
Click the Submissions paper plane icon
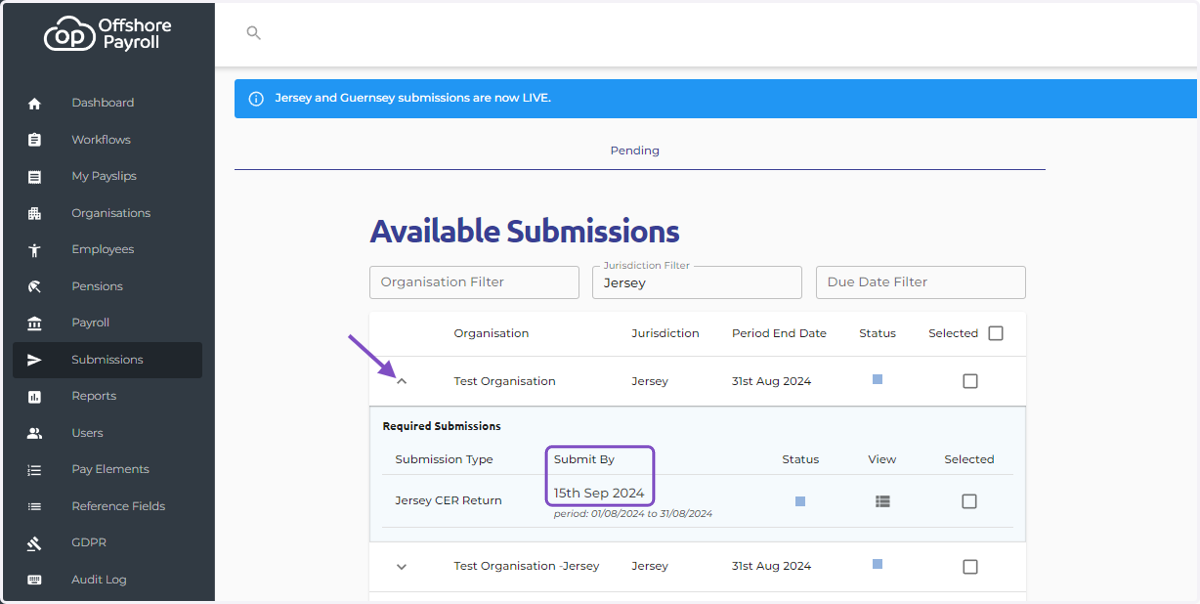click(x=35, y=360)
